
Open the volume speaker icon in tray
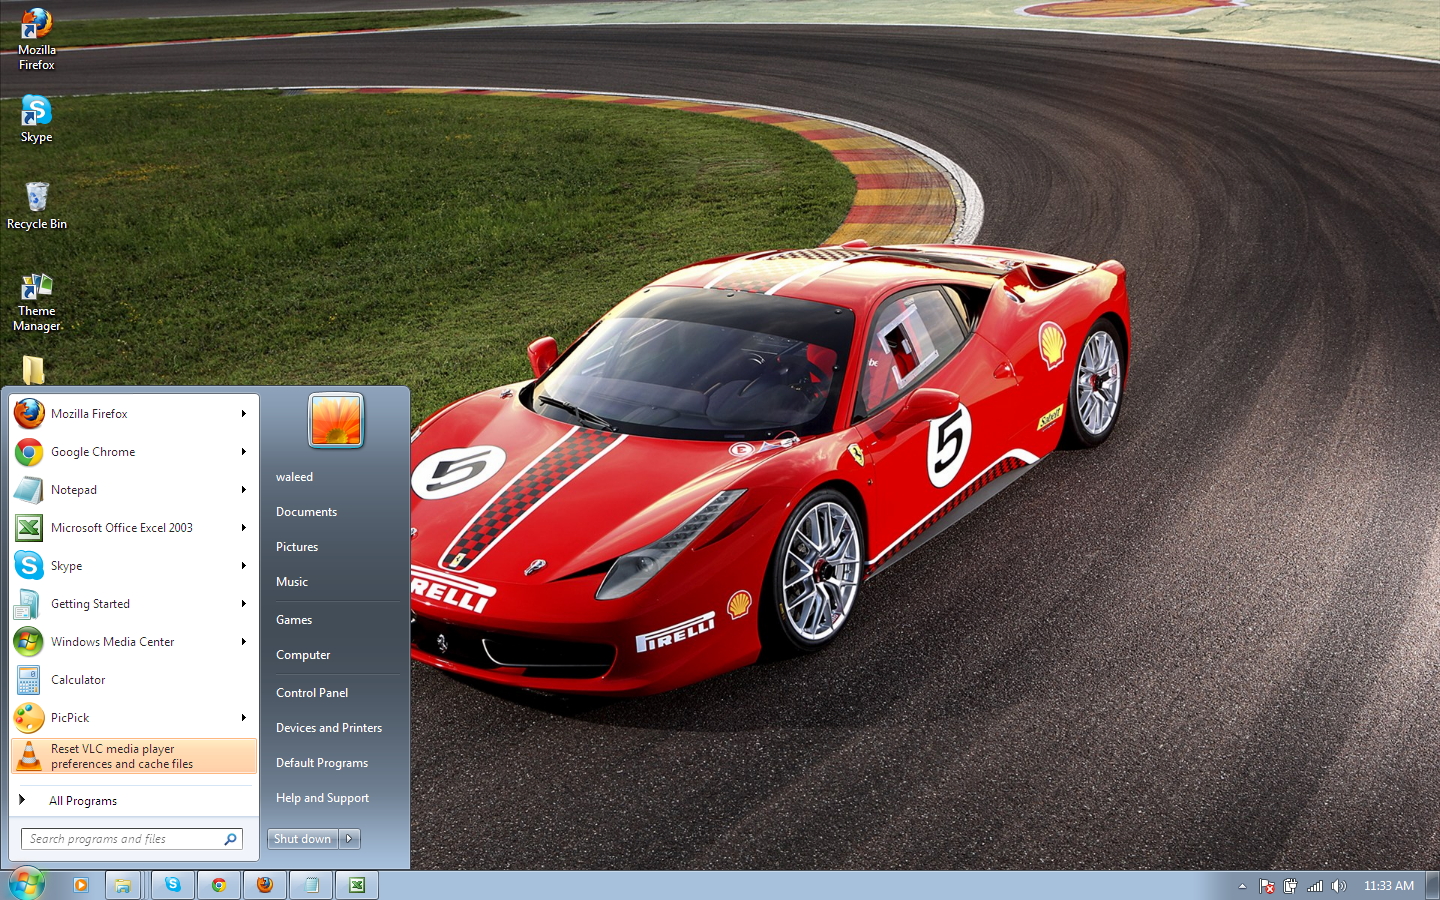pos(1339,886)
